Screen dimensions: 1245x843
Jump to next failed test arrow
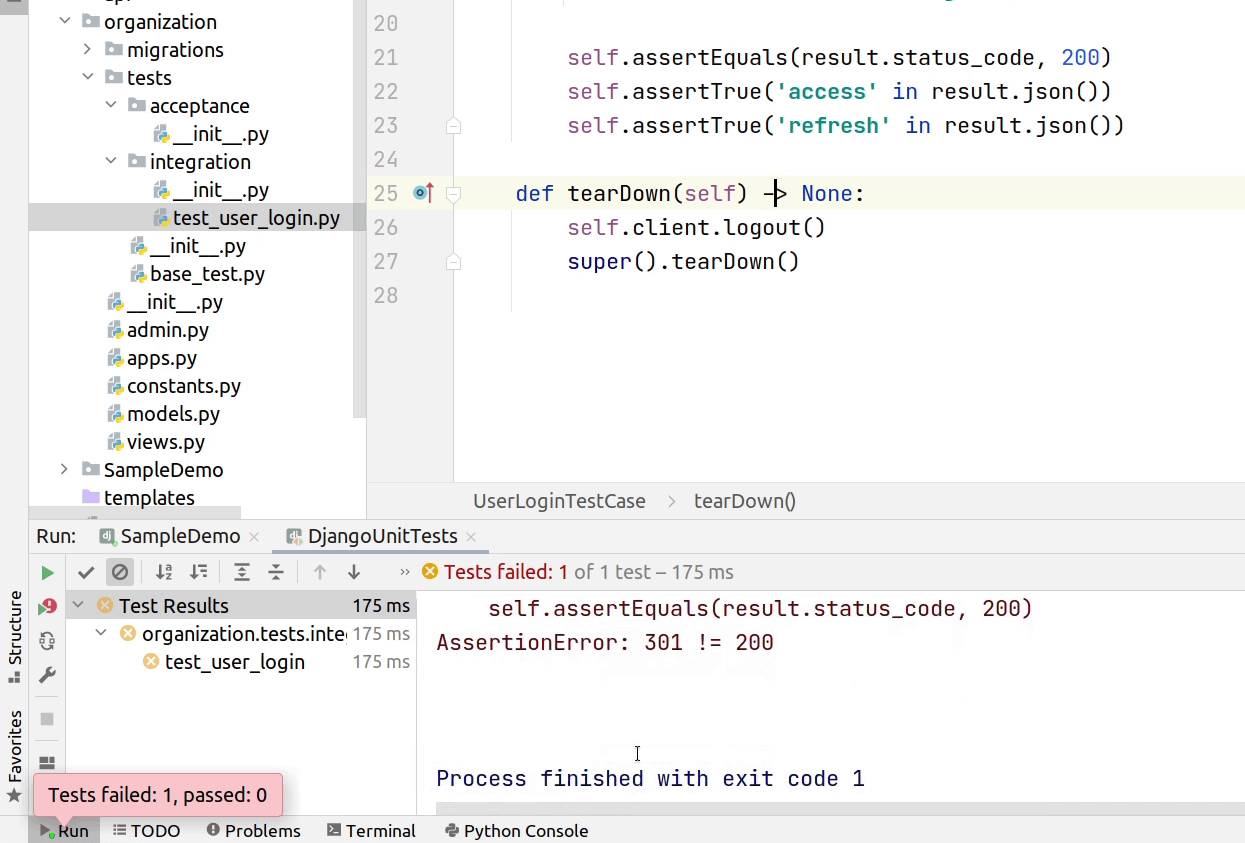[354, 572]
